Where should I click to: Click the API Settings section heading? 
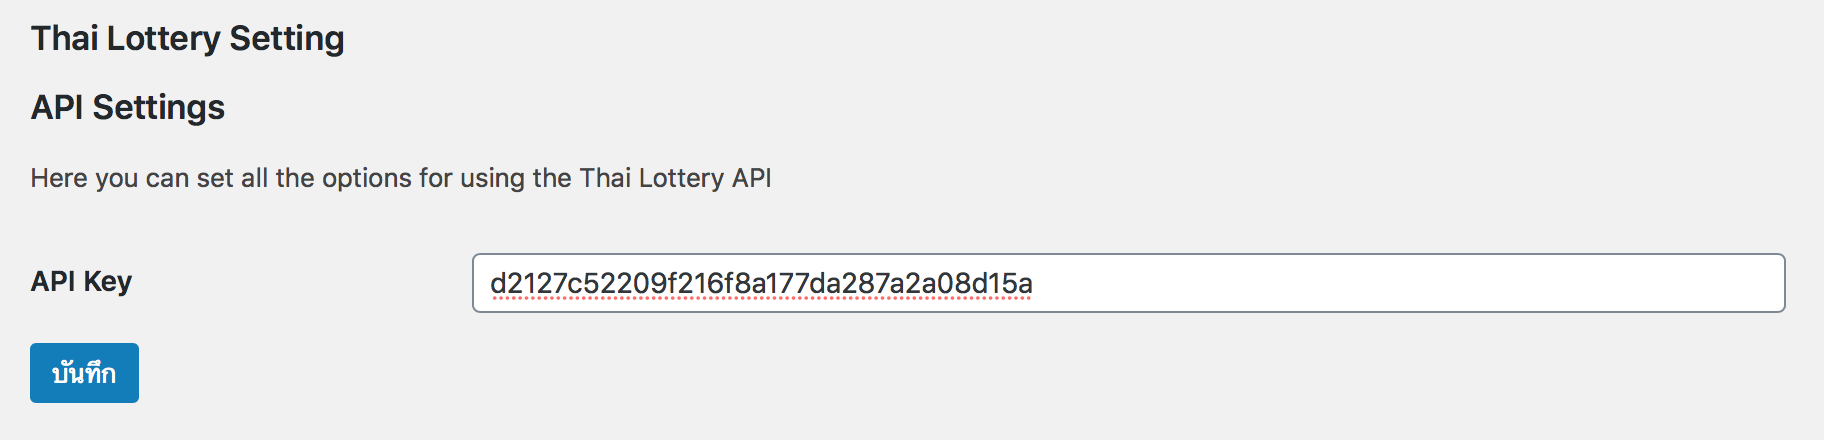tap(128, 107)
